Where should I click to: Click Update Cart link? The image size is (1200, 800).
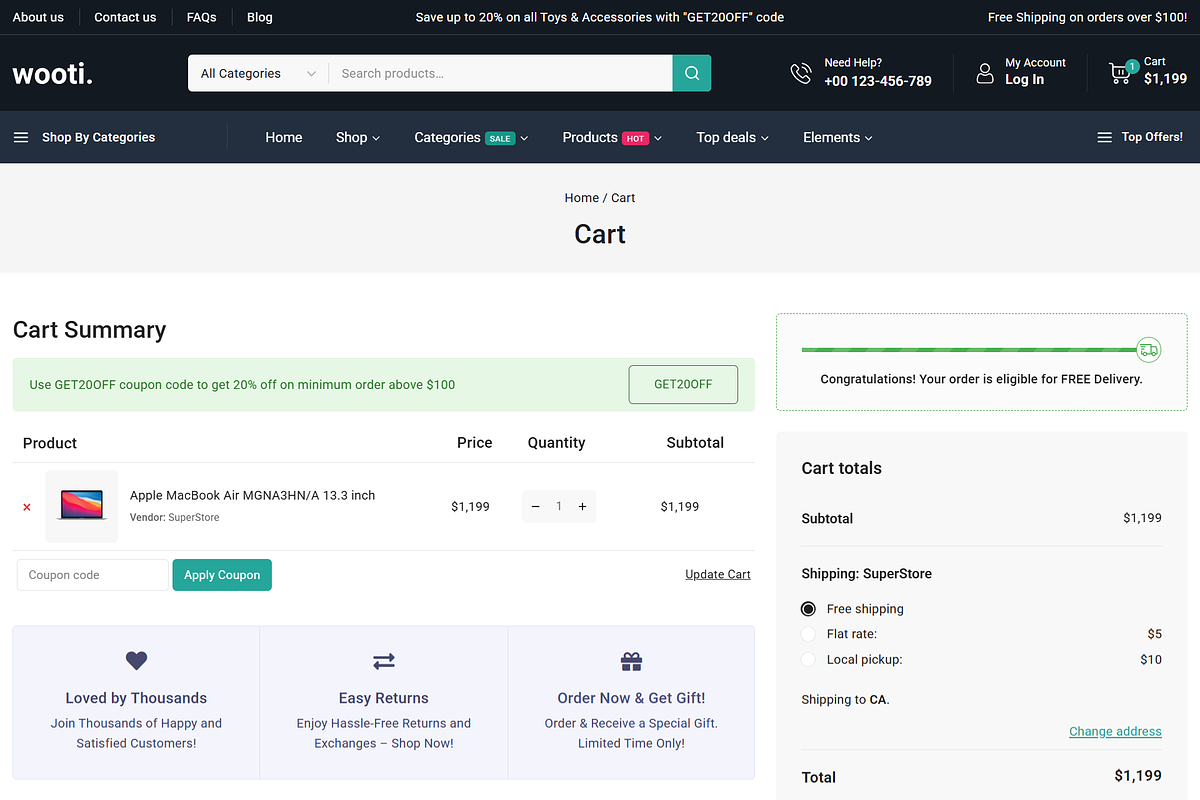(718, 574)
